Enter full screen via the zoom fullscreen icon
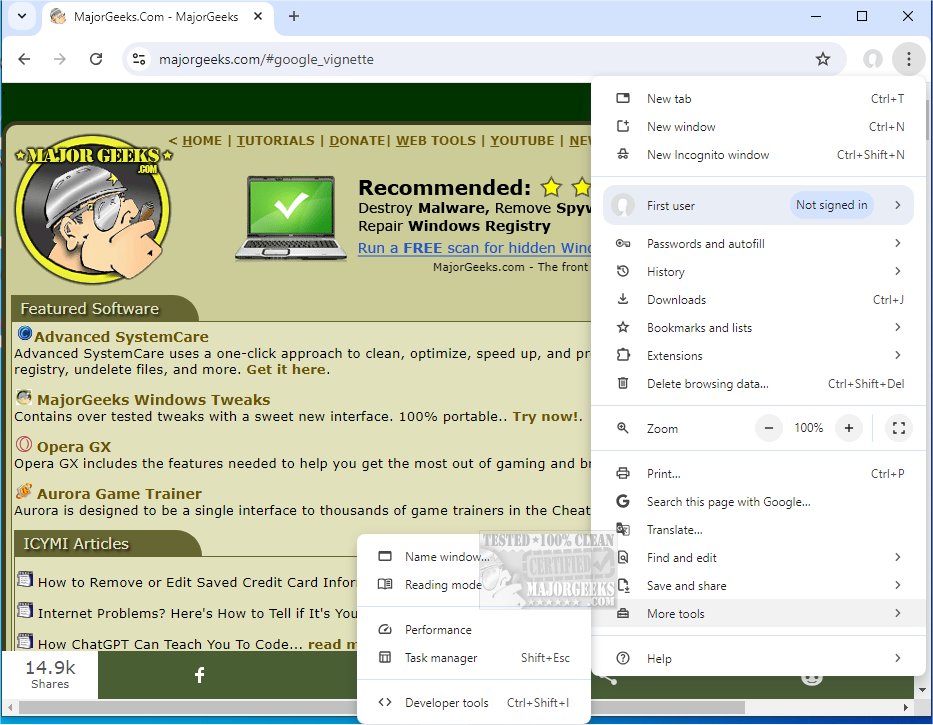Screen dimensions: 933x725 898,427
